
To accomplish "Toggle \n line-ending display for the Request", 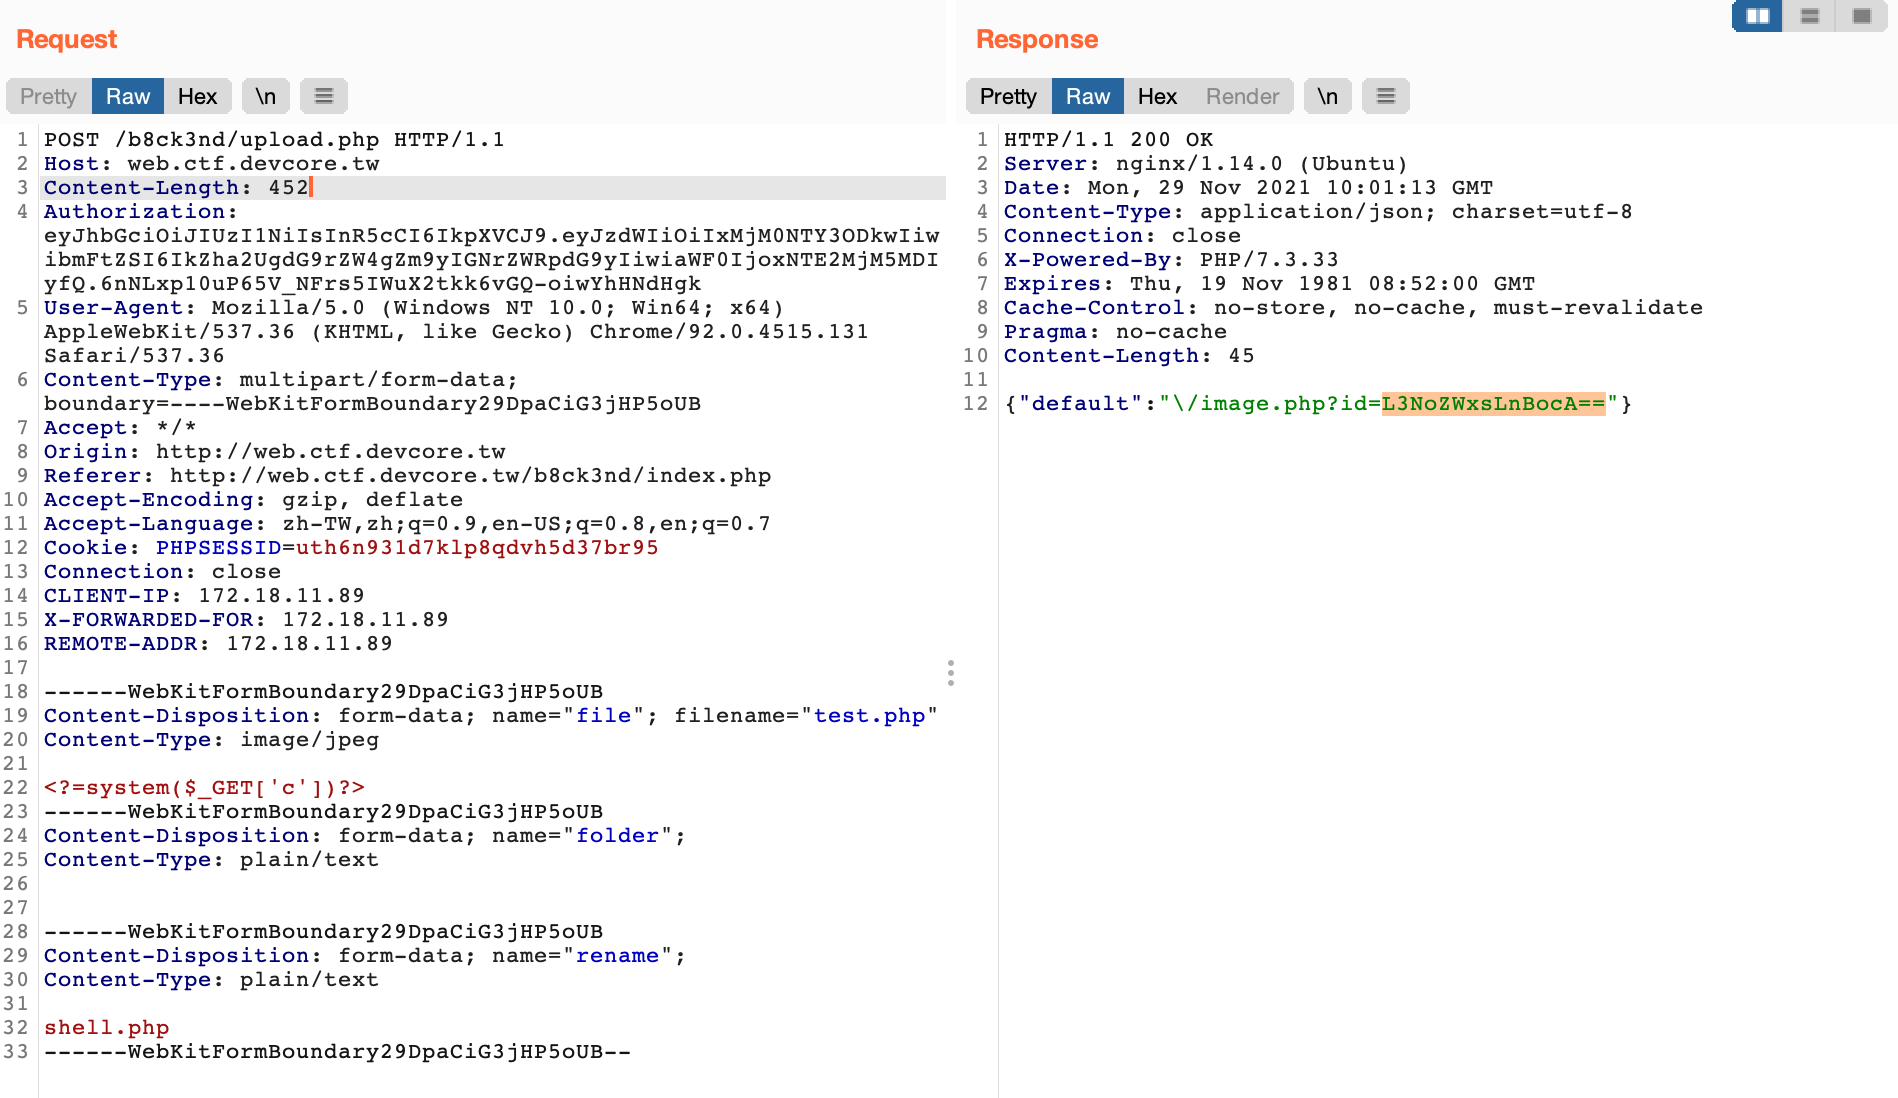I will pyautogui.click(x=265, y=96).
